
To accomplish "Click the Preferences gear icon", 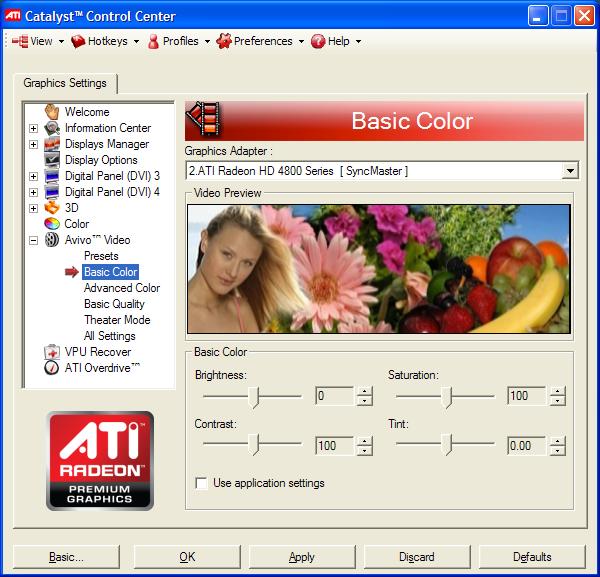I will (224, 41).
